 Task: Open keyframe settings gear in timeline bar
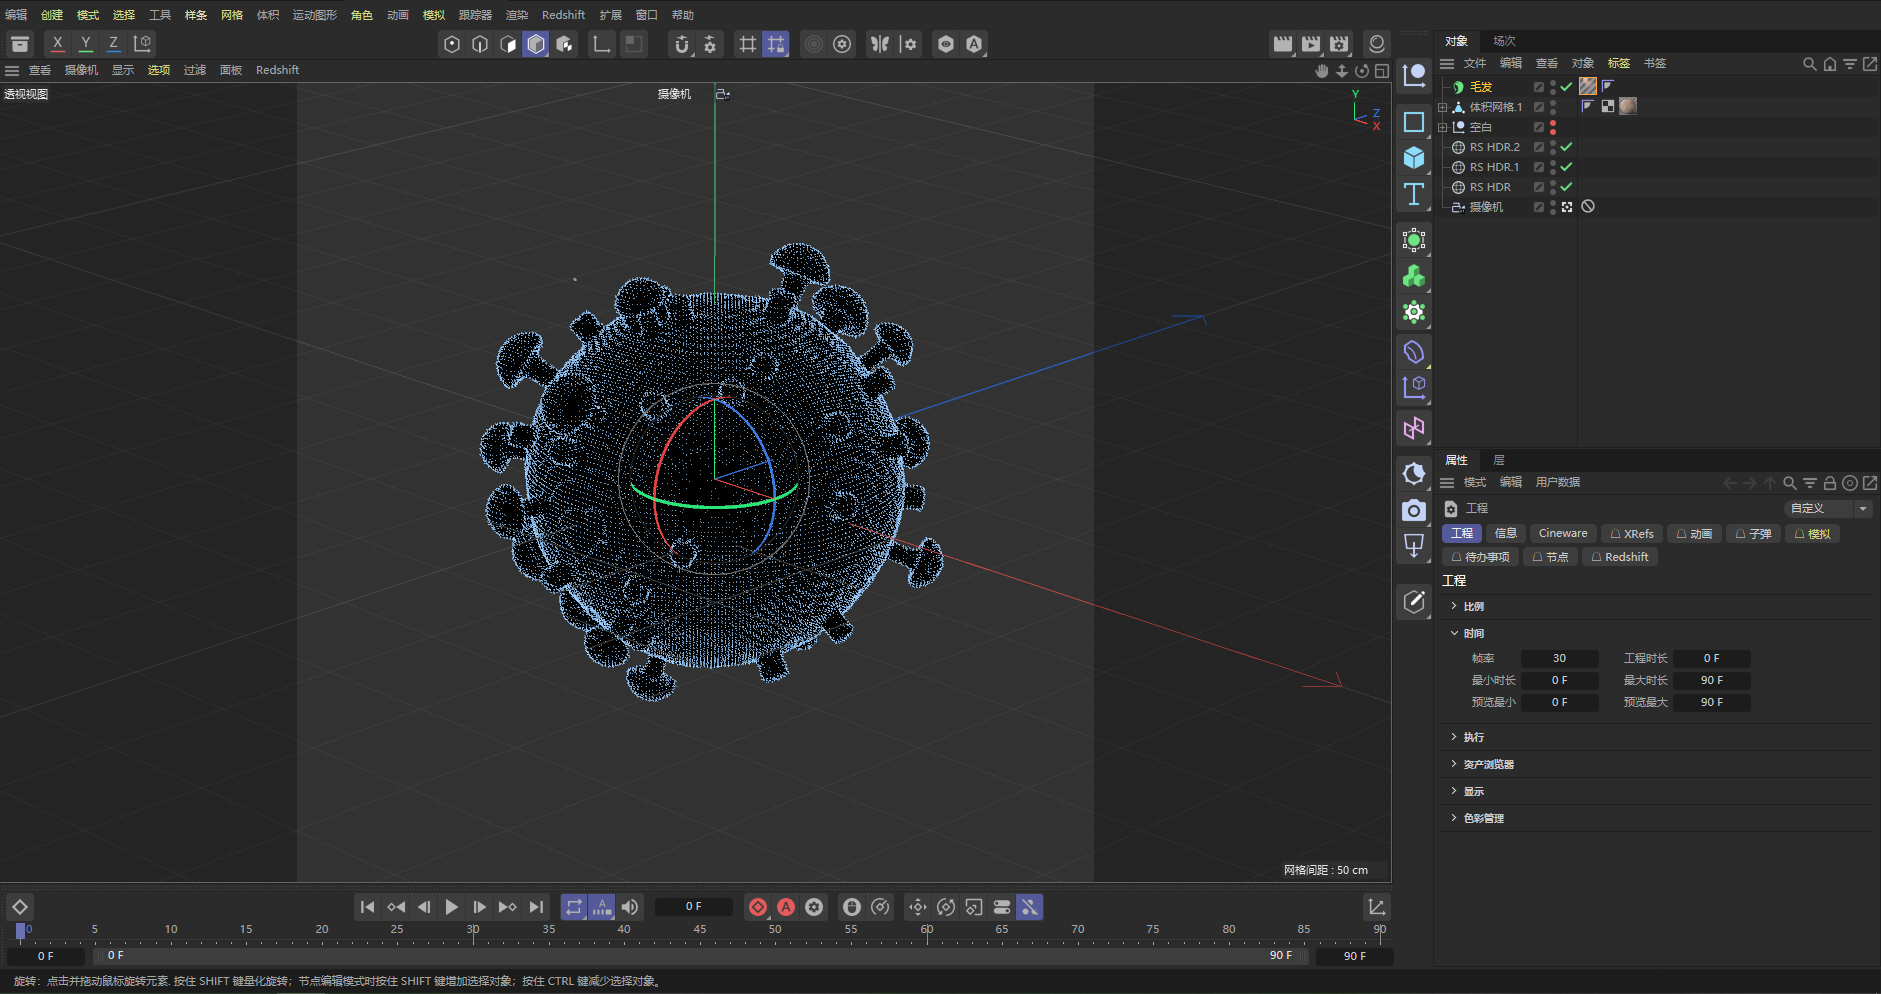(814, 907)
